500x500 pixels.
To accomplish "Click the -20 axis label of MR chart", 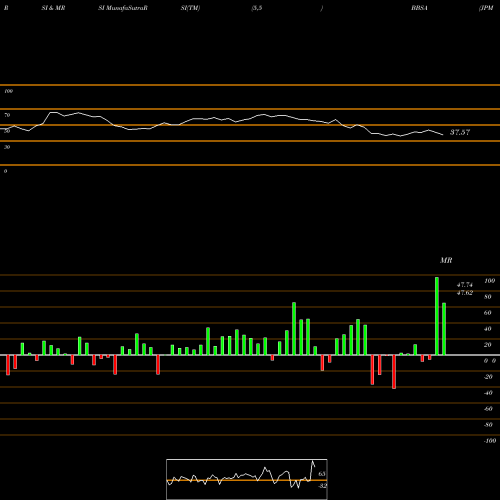I will [488, 377].
